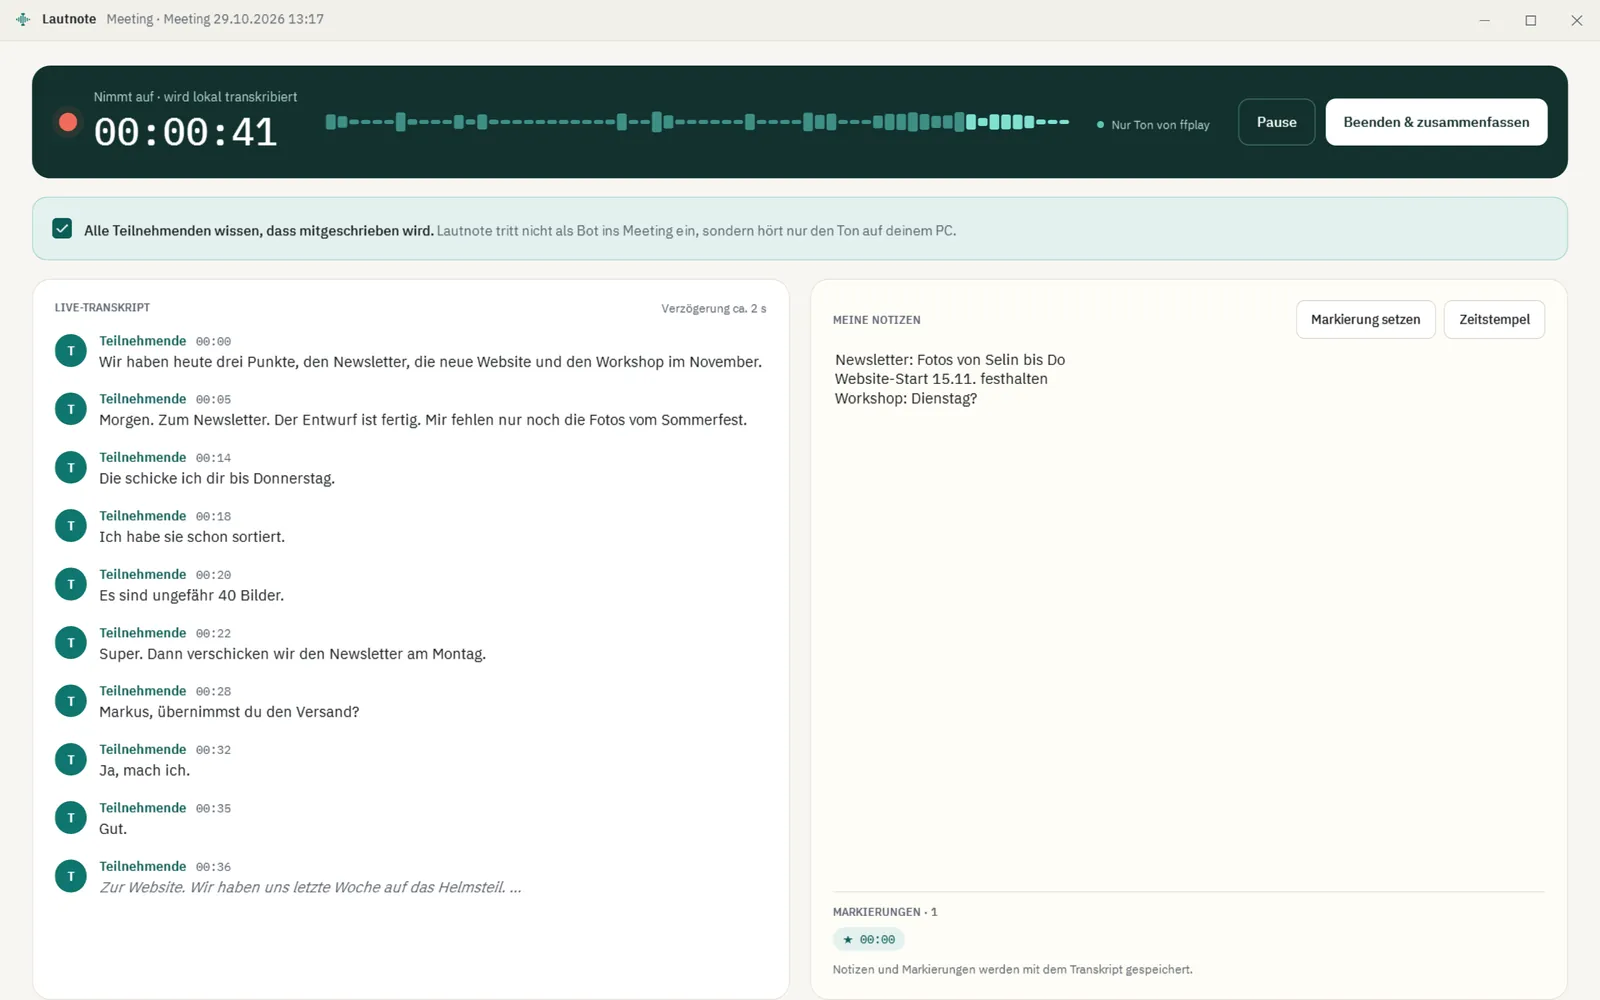Click 'Verzögerung ca. 2 s' delay label
The width and height of the screenshot is (1600, 1000).
pyautogui.click(x=713, y=308)
